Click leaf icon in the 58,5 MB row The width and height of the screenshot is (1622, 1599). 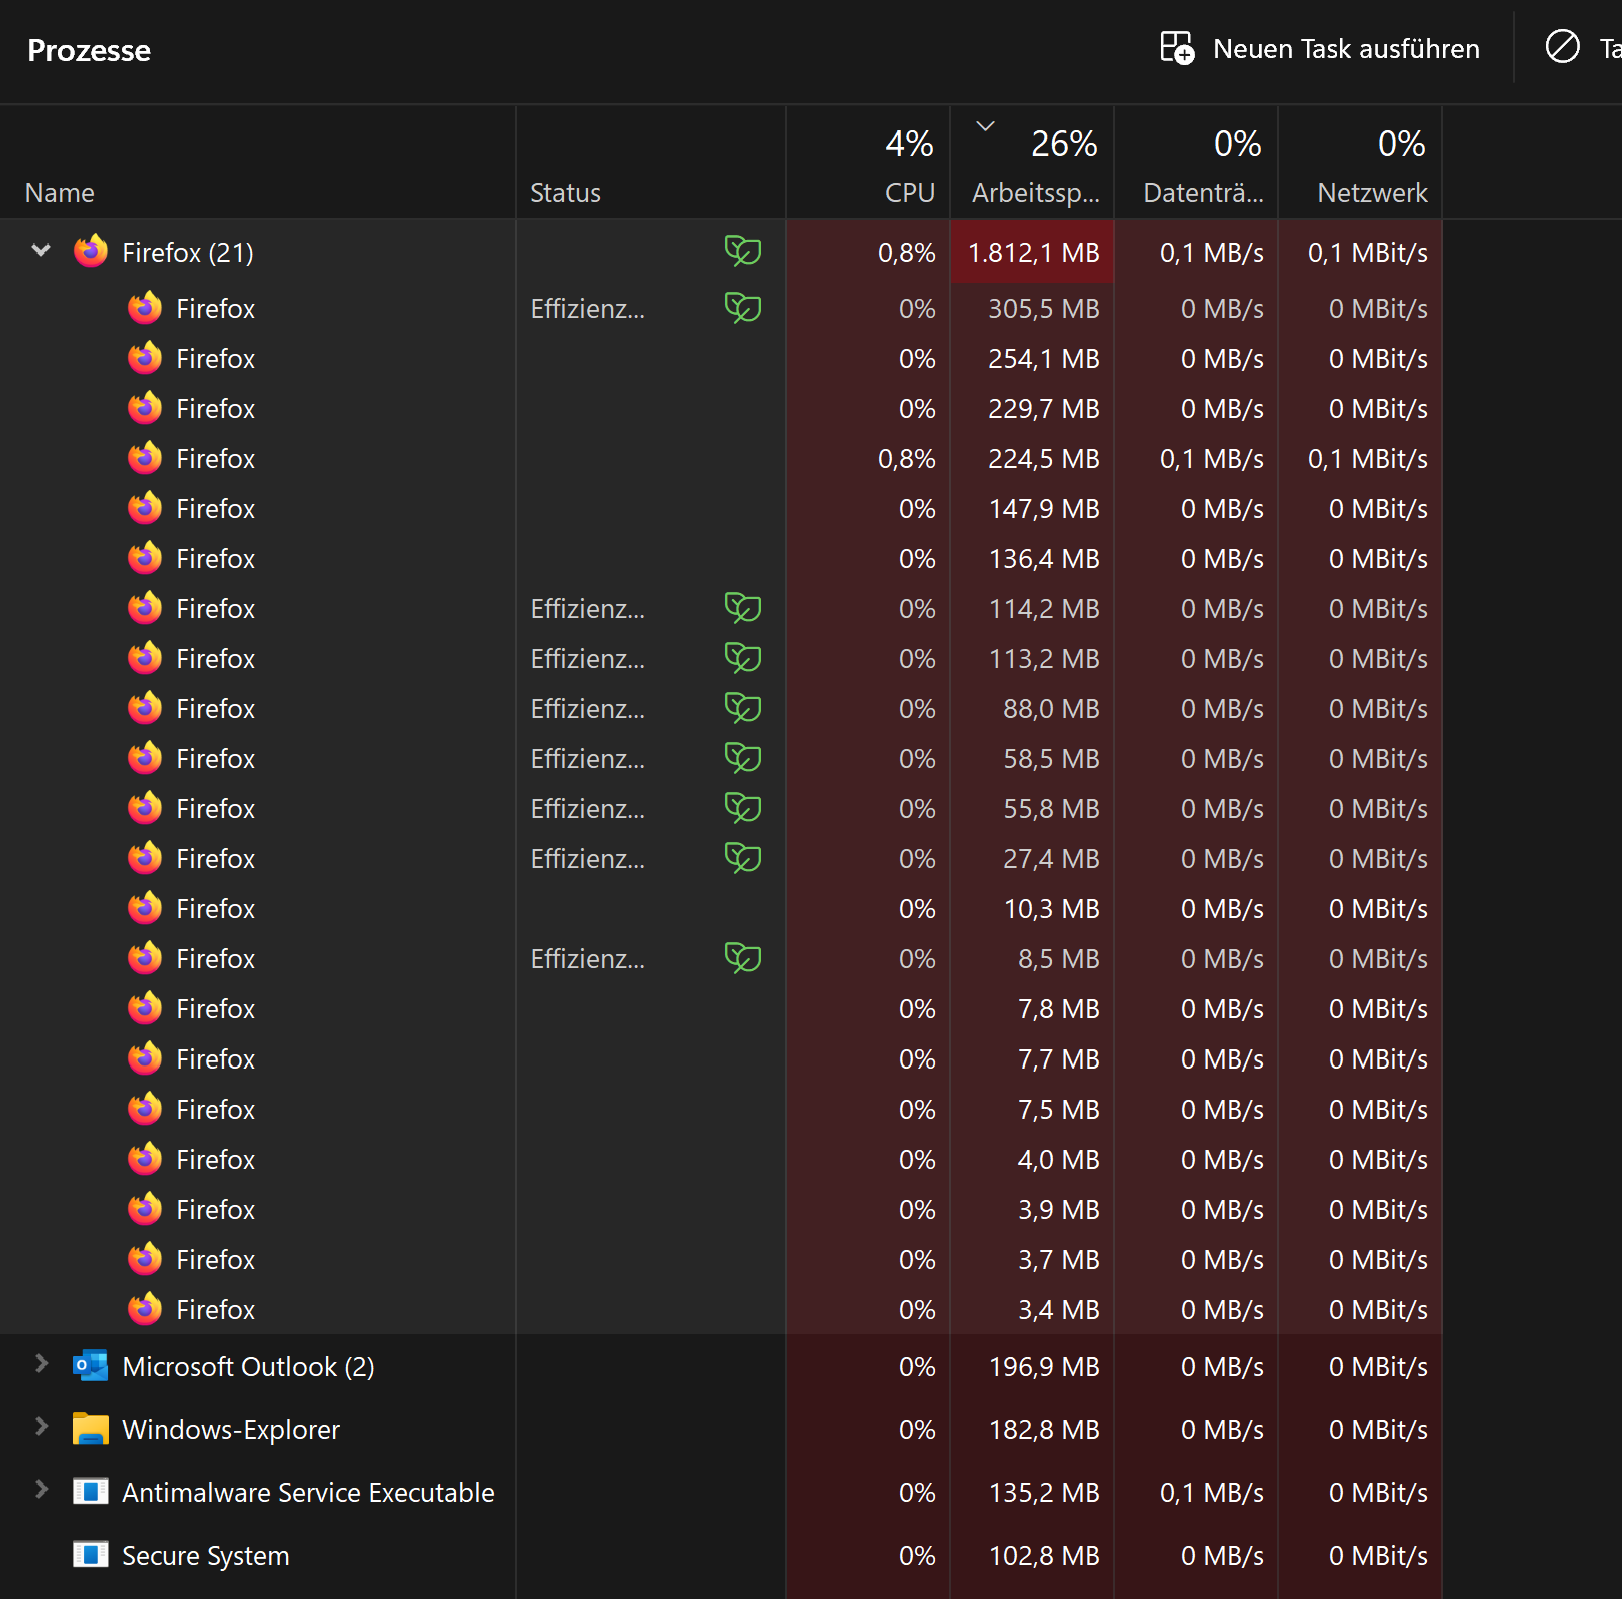point(743,758)
